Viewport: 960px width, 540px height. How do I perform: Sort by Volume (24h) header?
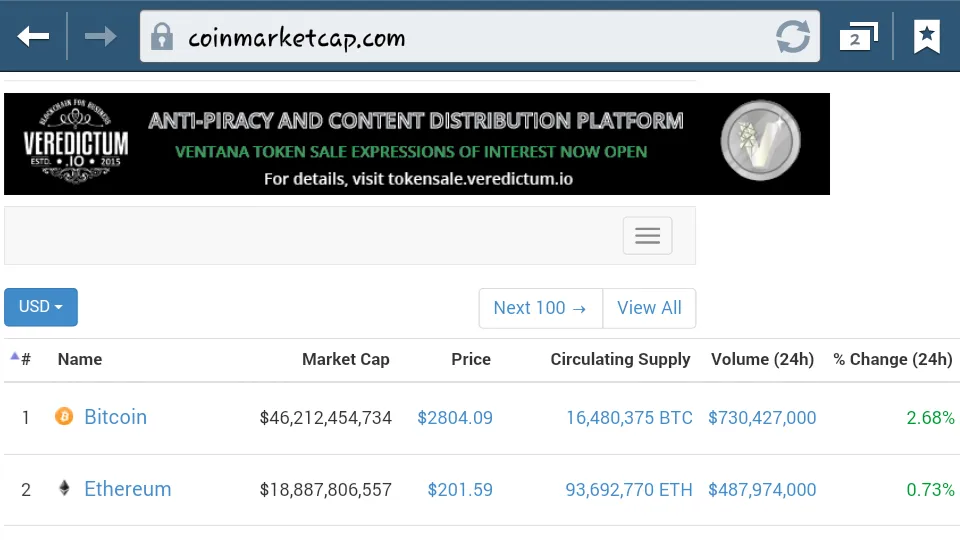pos(762,359)
